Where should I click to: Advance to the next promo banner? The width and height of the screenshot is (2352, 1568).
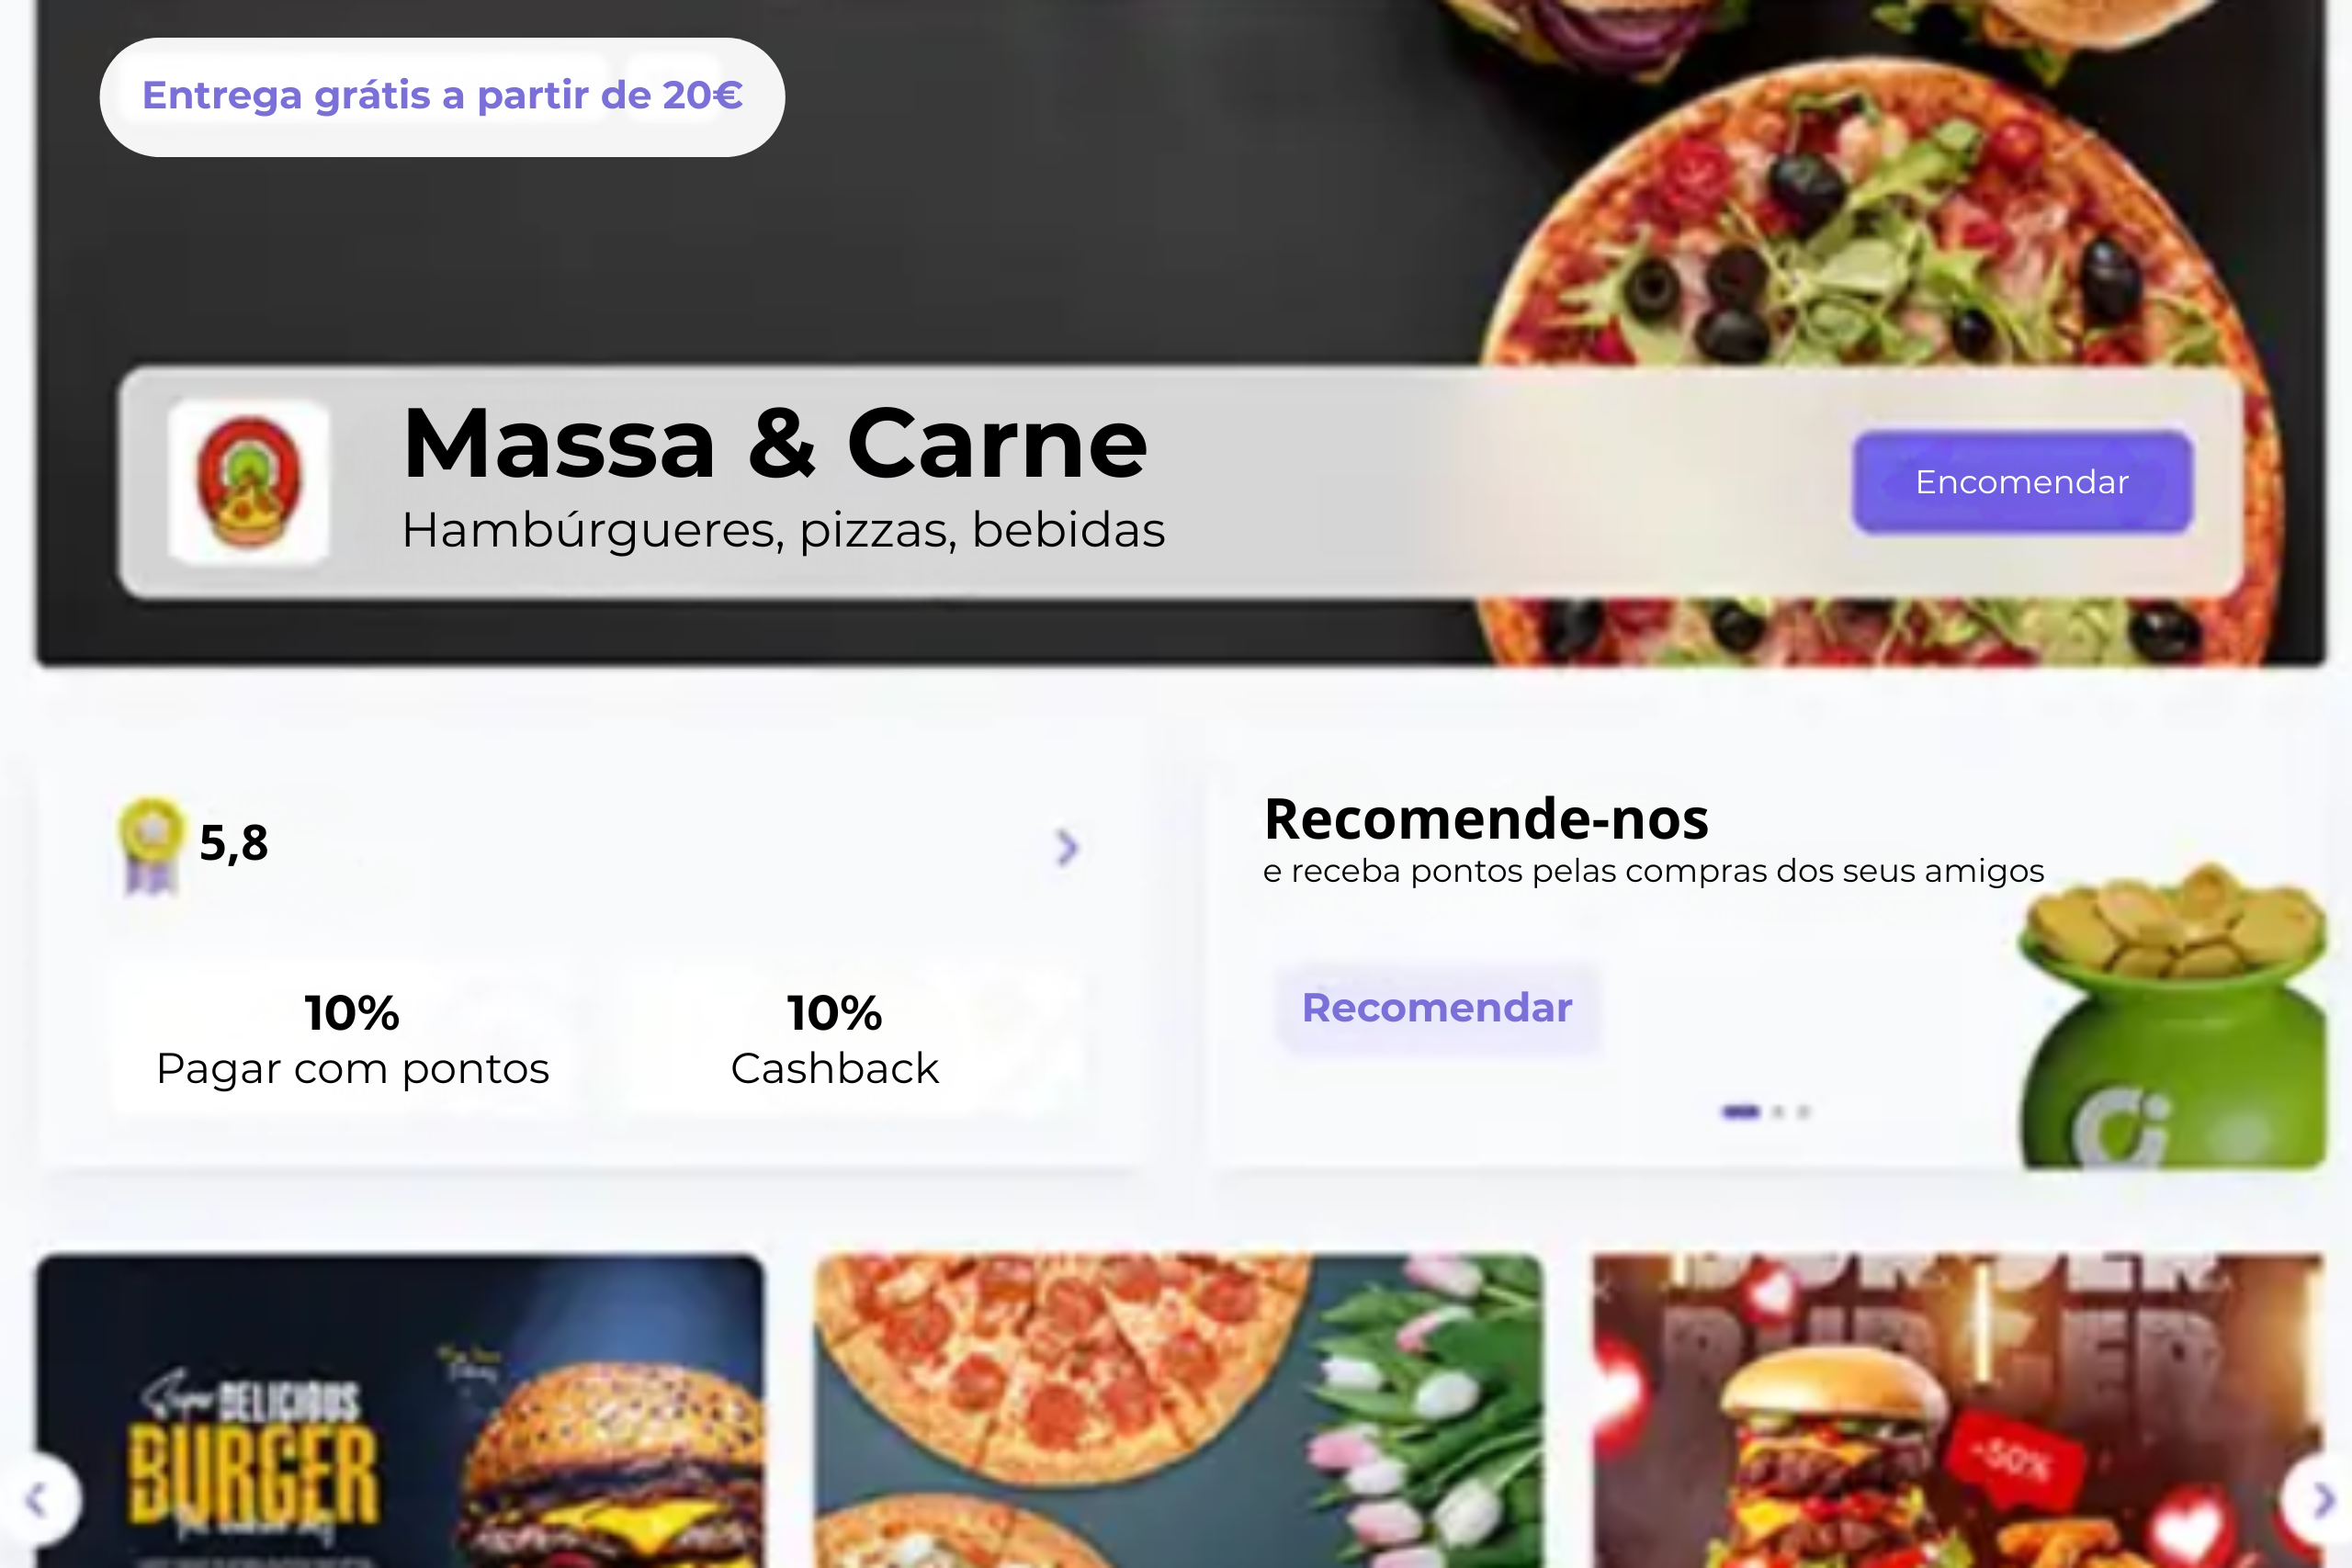click(2320, 1499)
